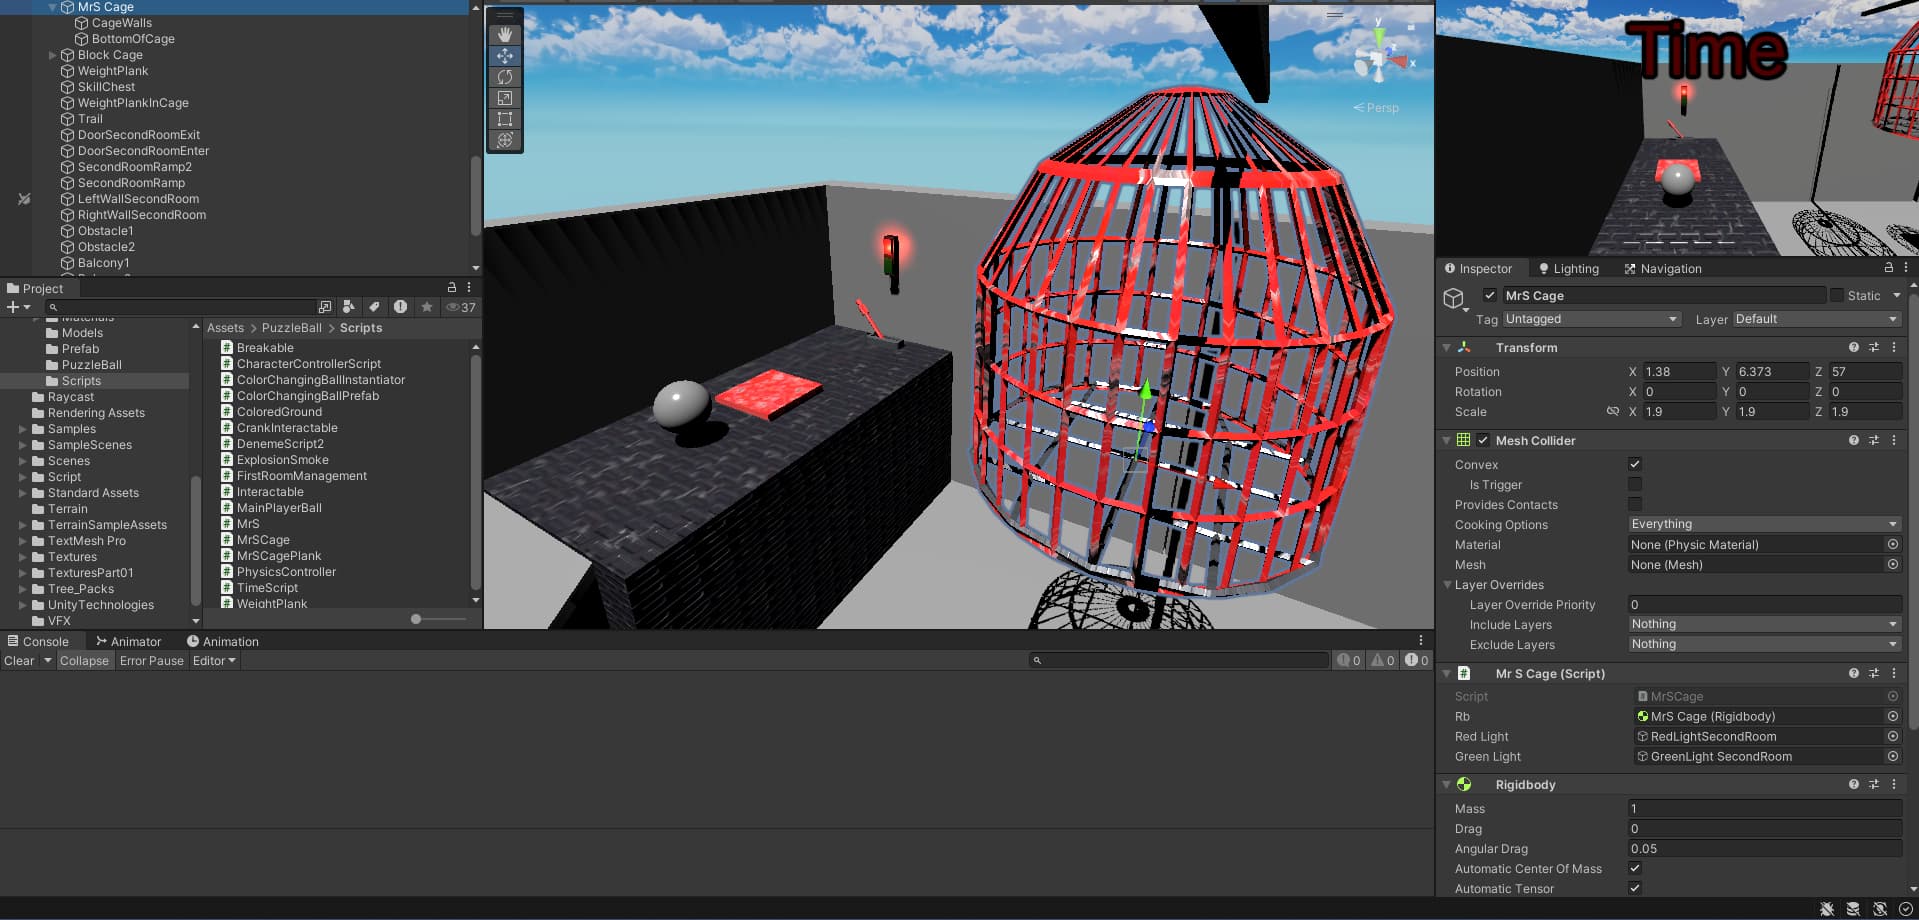This screenshot has height=920, width=1919.
Task: Open the Lighting tab in Inspector area
Action: click(x=1568, y=268)
